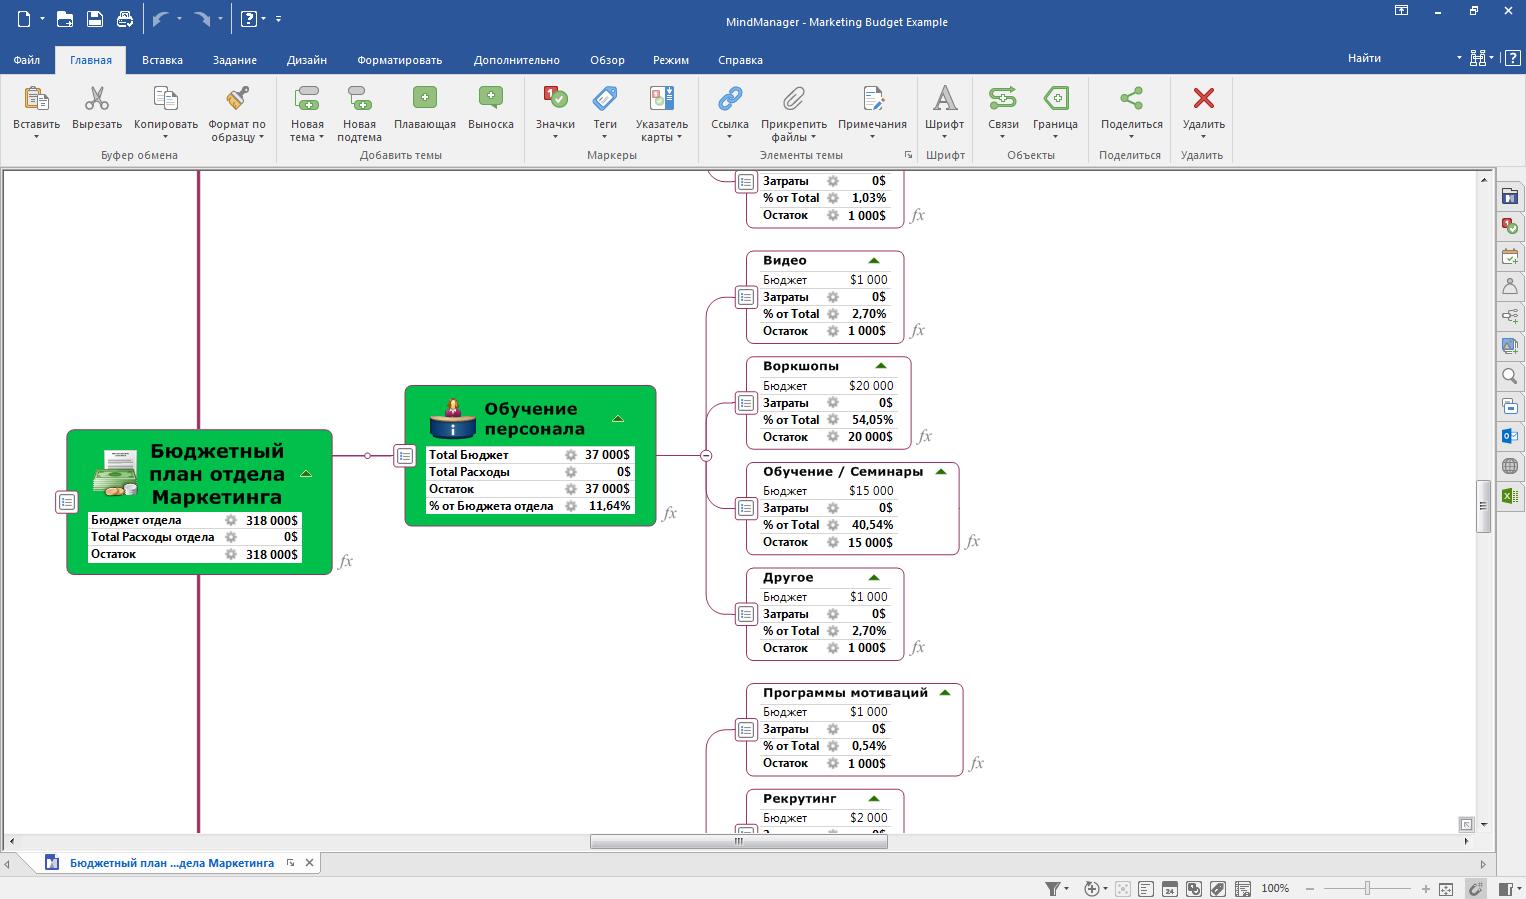Open the resources person pane in the sidebar
This screenshot has height=899, width=1526.
1510,286
